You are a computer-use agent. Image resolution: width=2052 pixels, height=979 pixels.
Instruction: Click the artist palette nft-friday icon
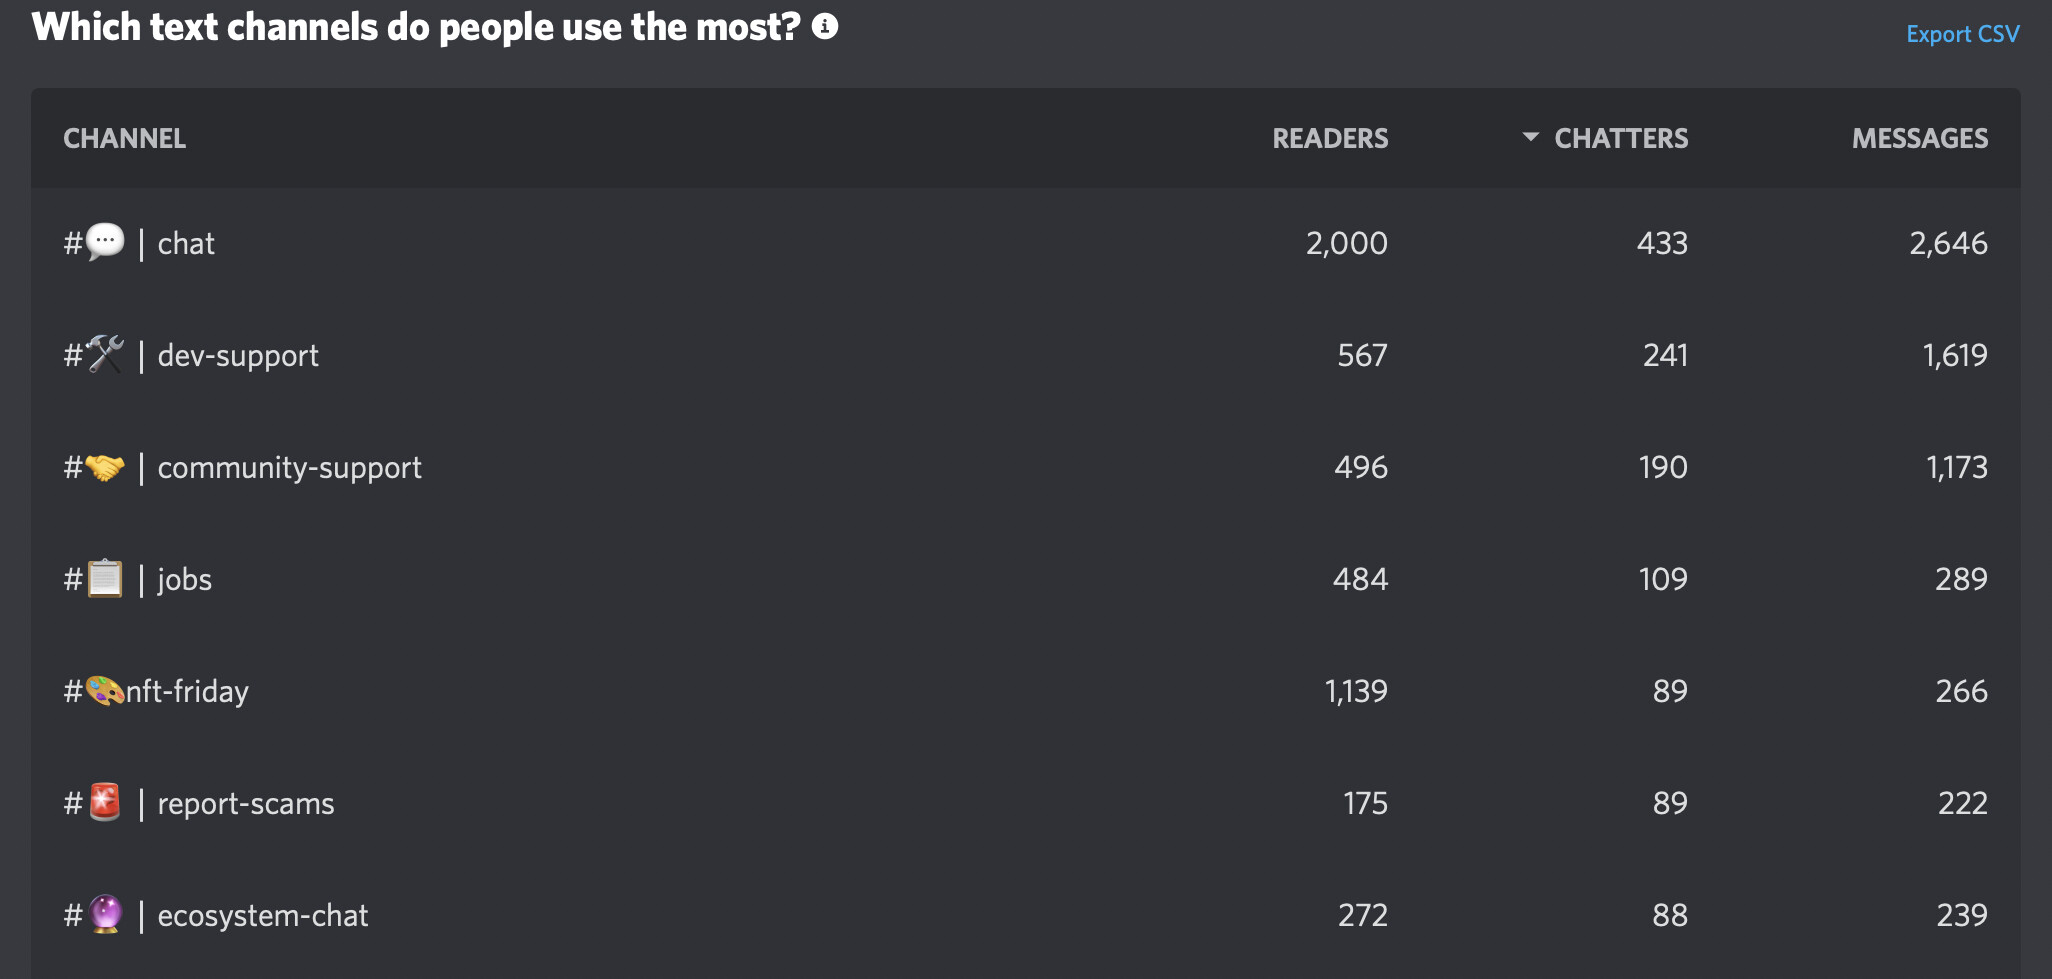tap(105, 691)
